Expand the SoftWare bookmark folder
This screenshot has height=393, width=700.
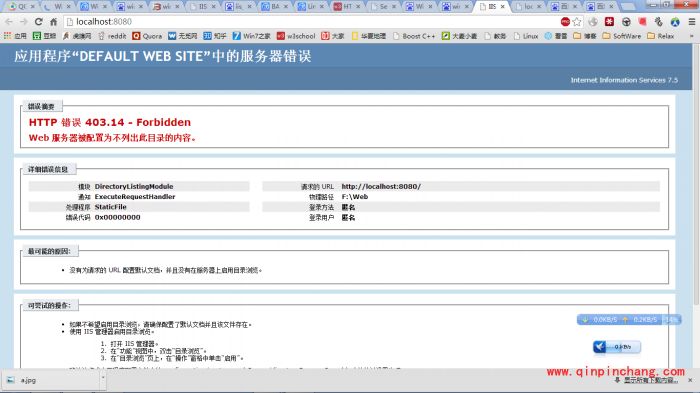(621, 36)
